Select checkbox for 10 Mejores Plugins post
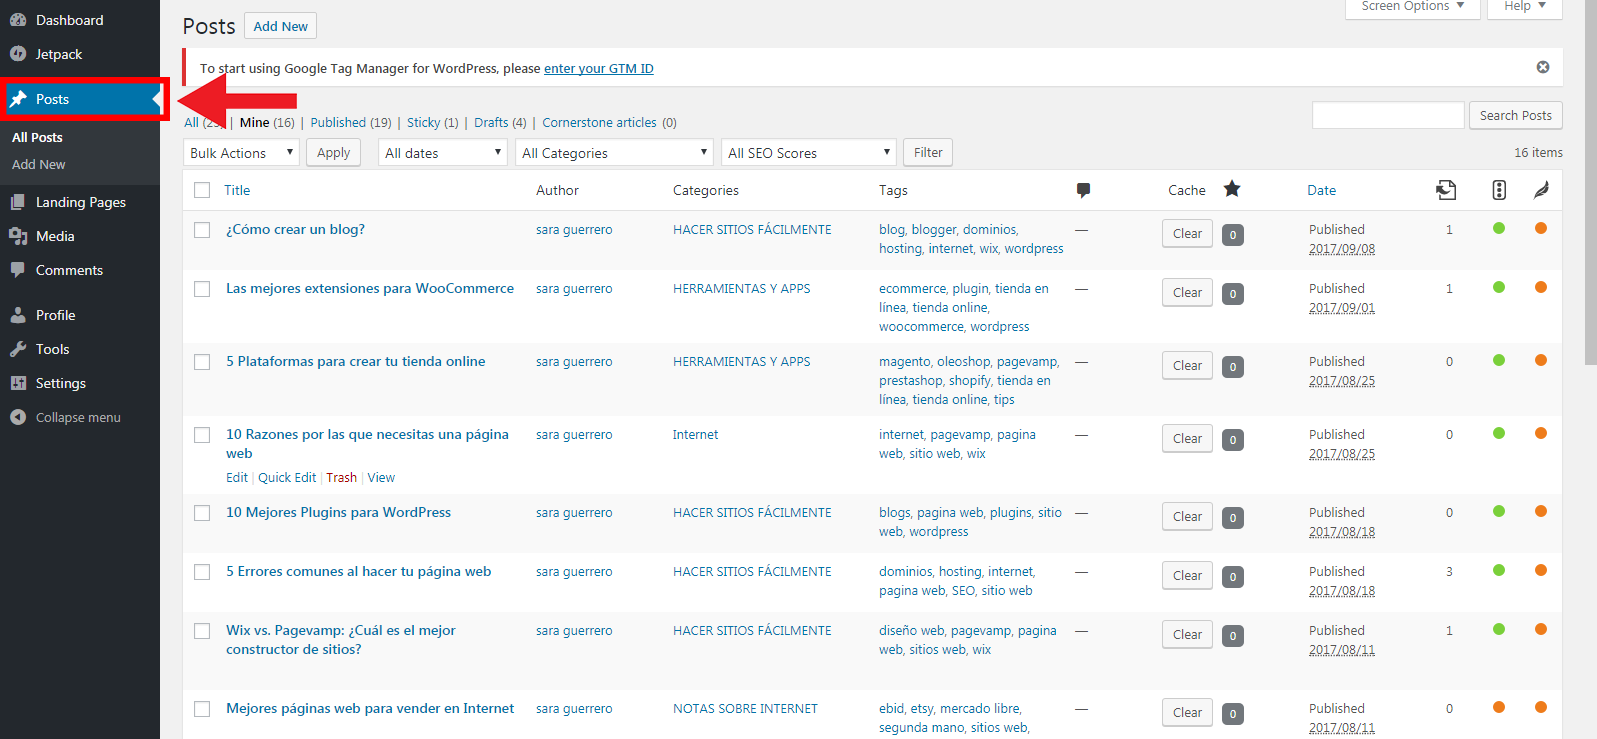This screenshot has height=739, width=1597. point(203,513)
